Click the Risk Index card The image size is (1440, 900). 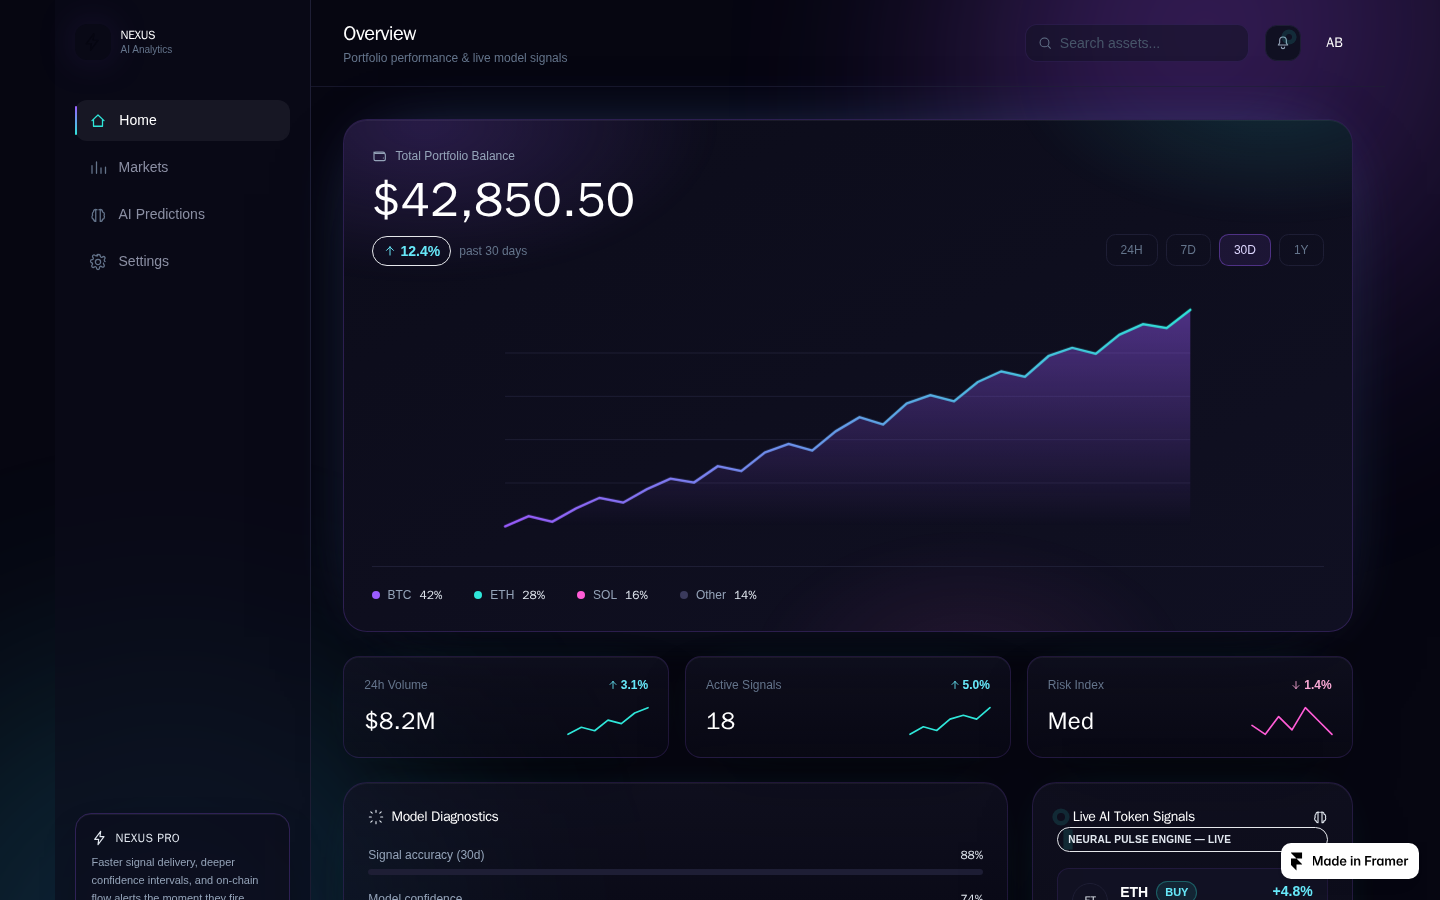1190,707
